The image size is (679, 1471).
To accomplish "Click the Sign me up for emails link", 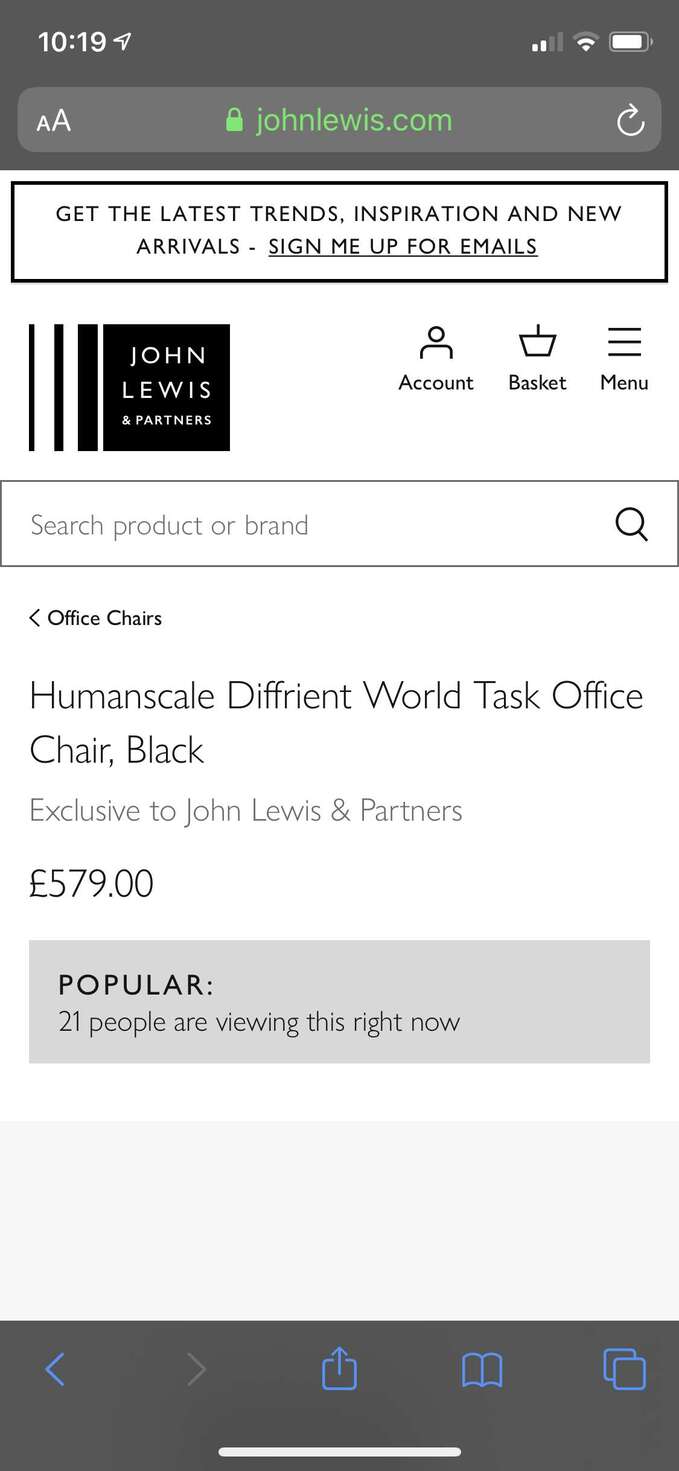I will pyautogui.click(x=403, y=247).
